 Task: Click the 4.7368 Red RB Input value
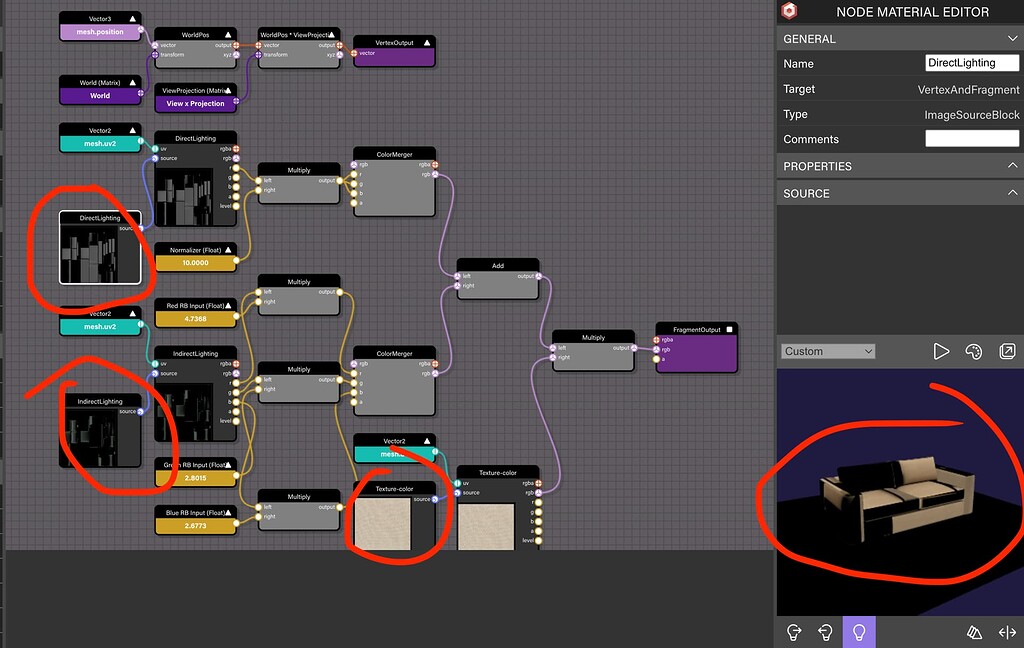click(195, 319)
